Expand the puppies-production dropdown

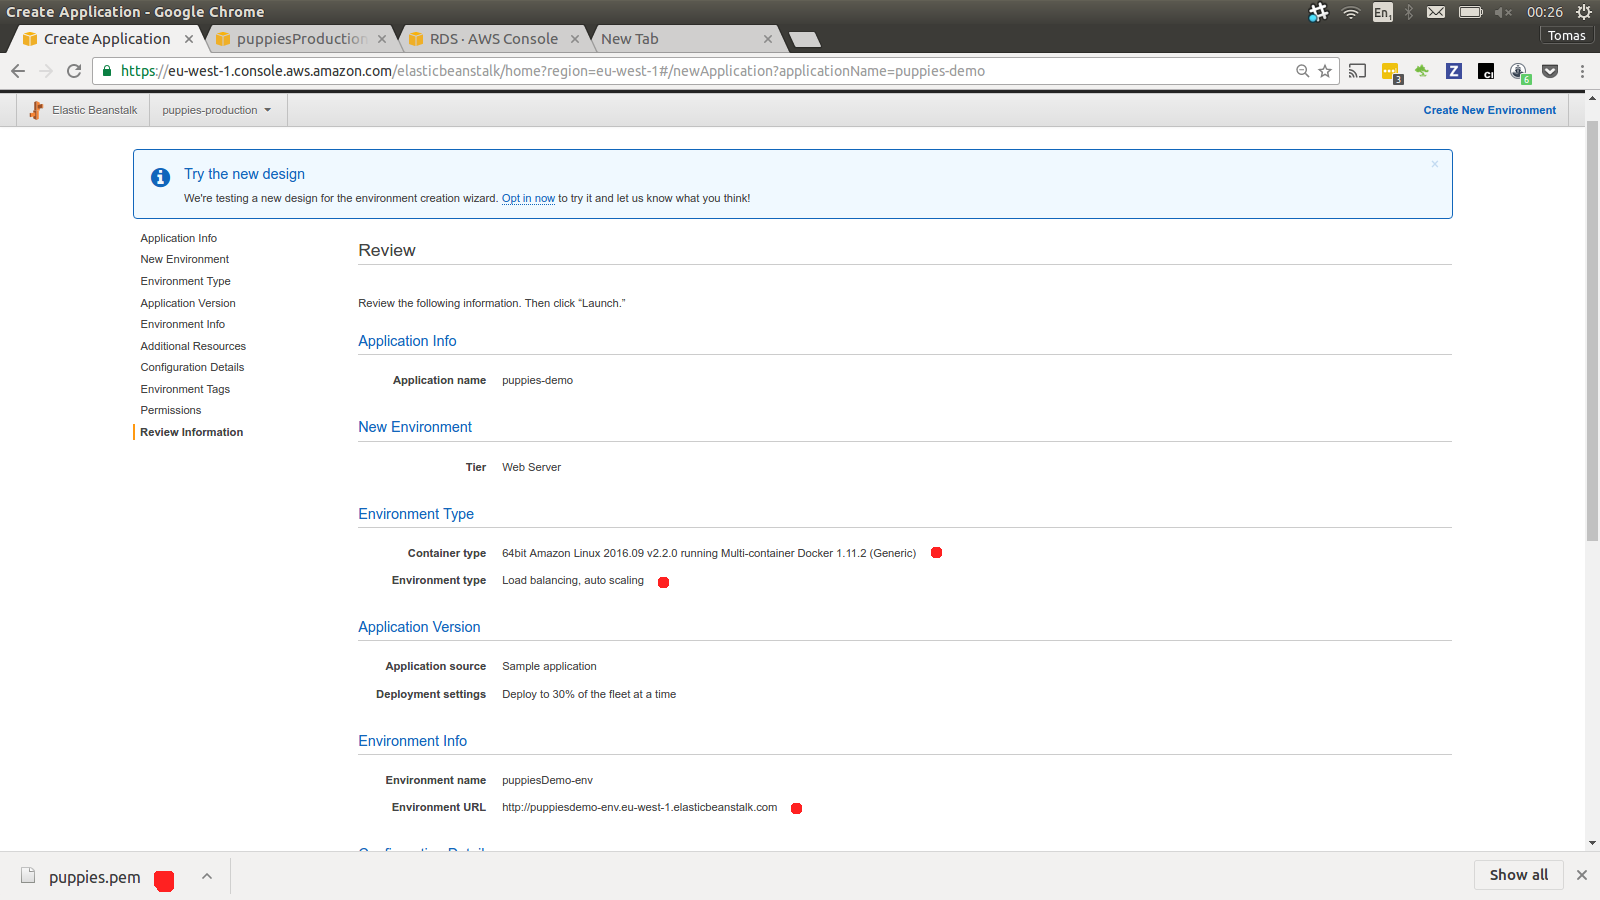217,110
